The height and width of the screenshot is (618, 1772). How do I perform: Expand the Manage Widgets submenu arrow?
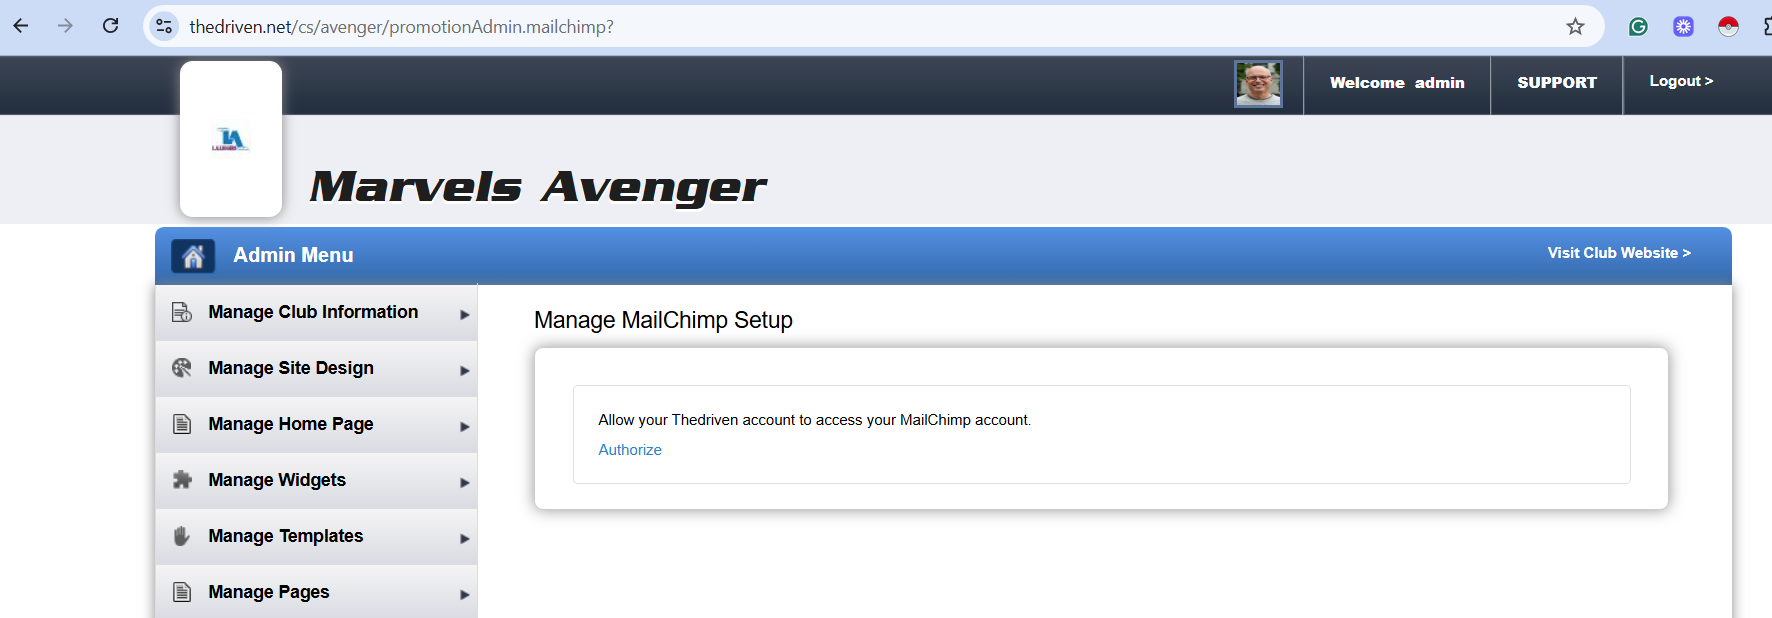(464, 482)
